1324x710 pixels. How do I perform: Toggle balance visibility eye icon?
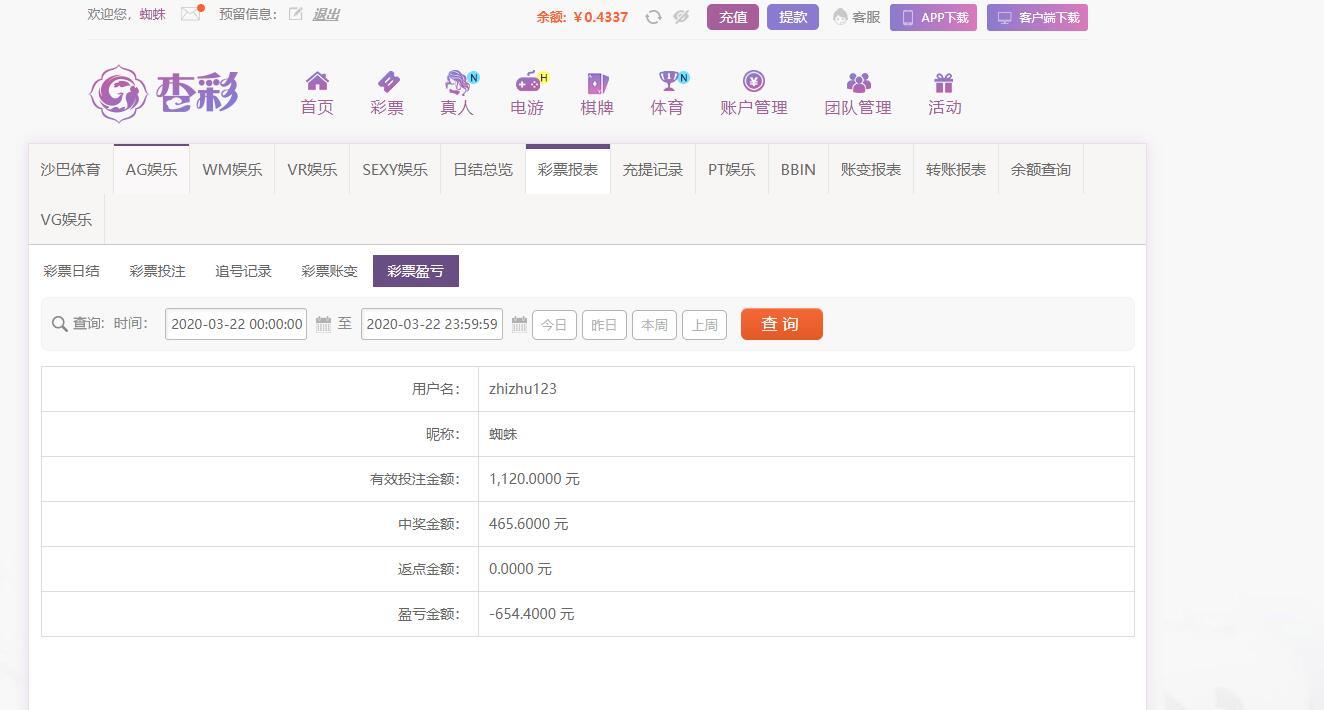pyautogui.click(x=681, y=17)
